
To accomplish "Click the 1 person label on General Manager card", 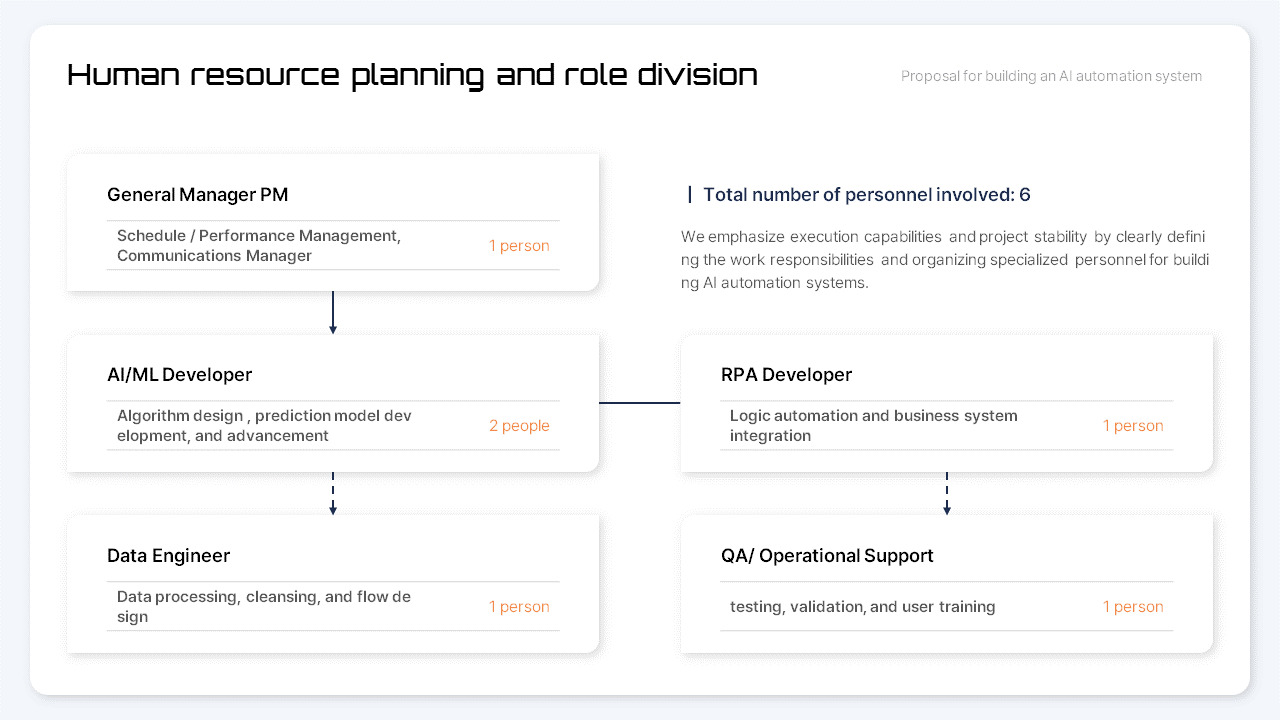I will (x=519, y=245).
